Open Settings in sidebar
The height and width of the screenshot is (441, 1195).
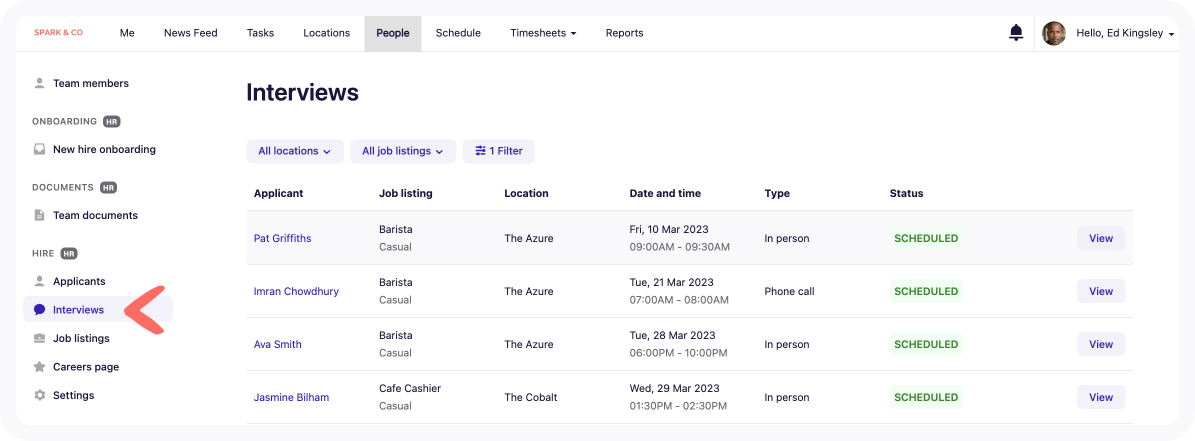(74, 395)
